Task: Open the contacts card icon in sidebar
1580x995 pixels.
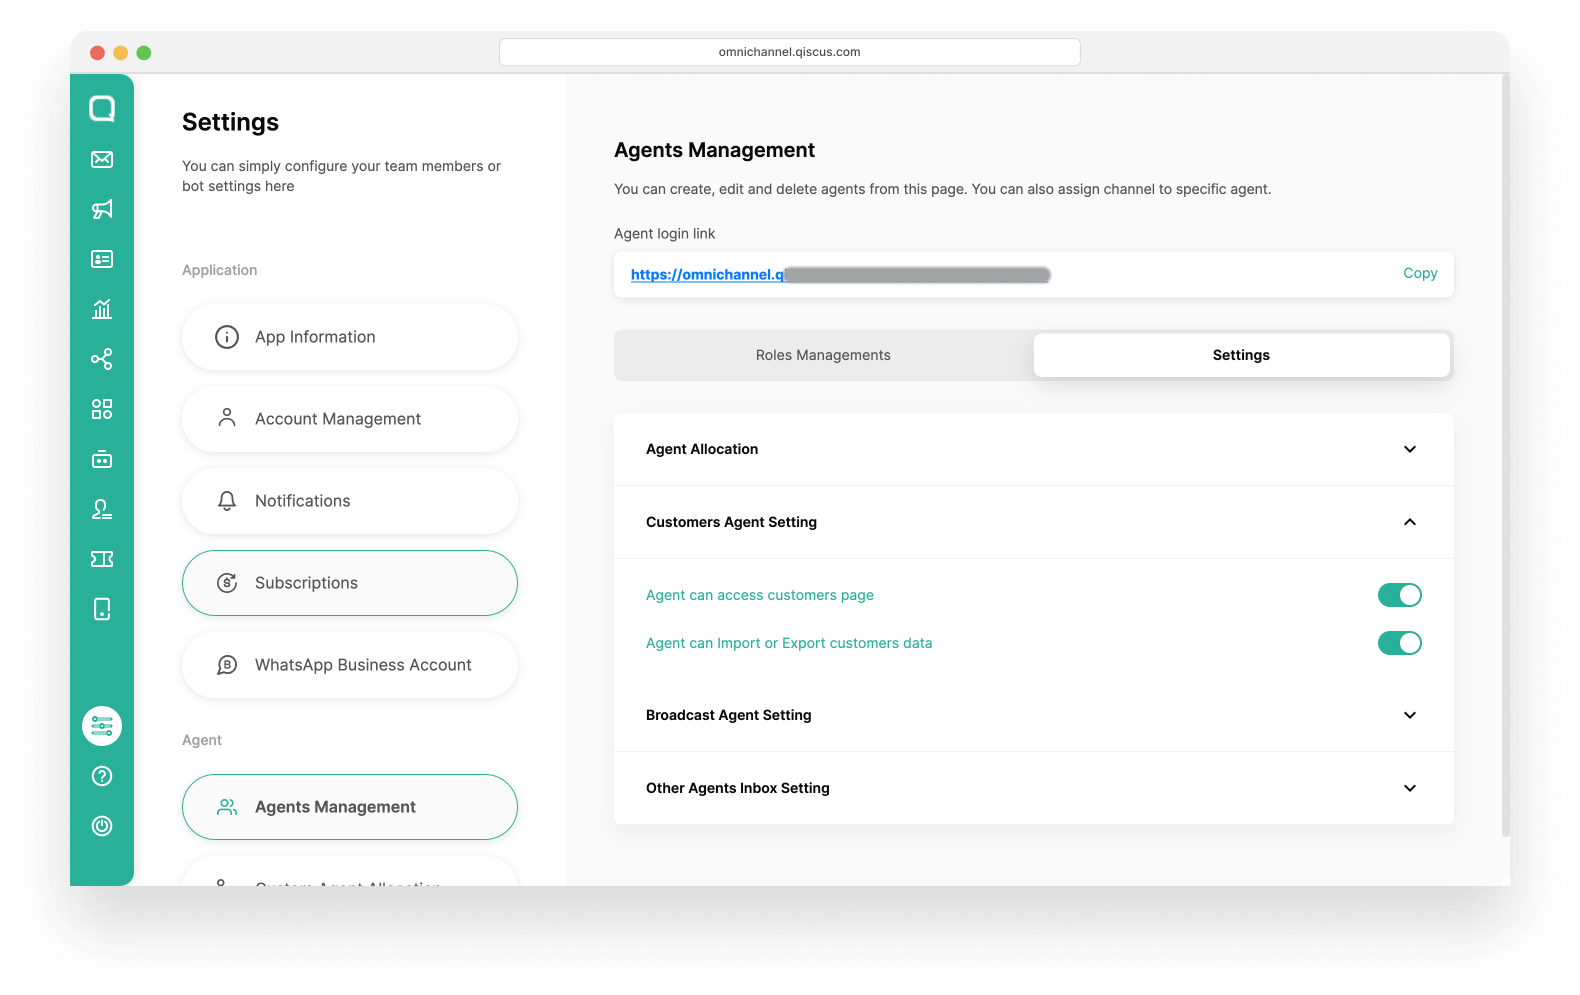Action: click(102, 259)
